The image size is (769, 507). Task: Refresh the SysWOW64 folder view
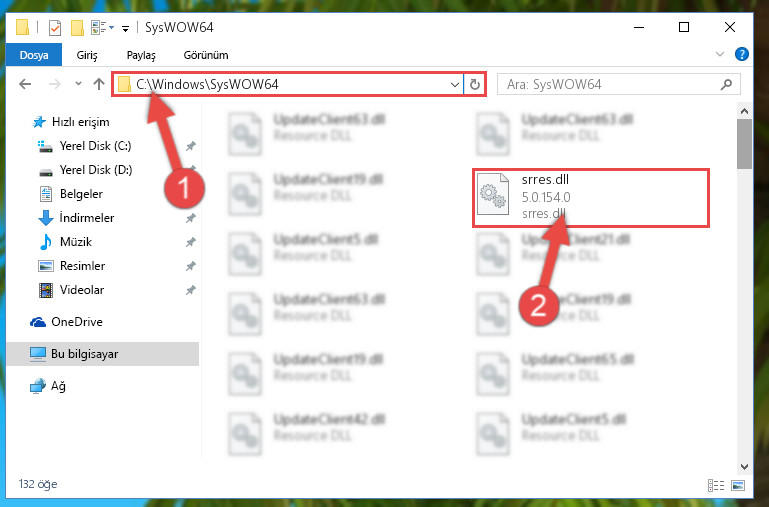click(x=474, y=84)
